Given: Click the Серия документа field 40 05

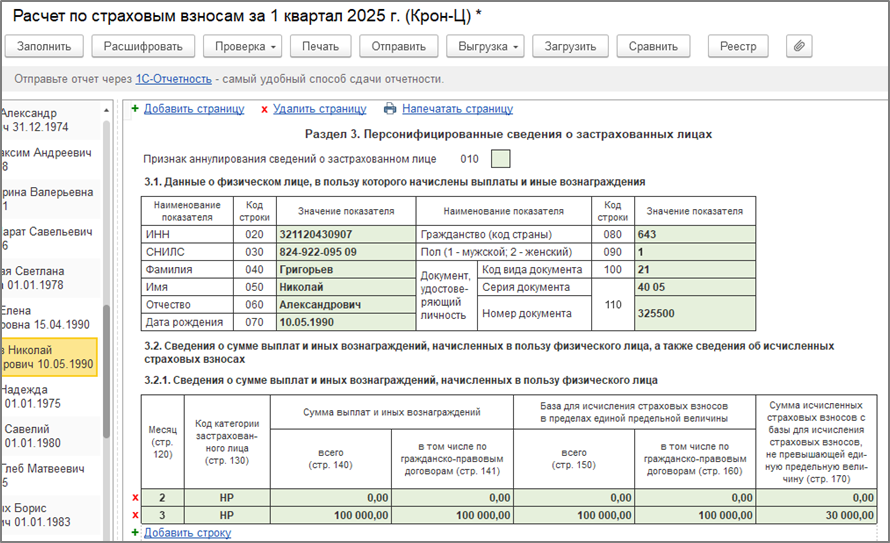Looking at the screenshot, I should pos(695,287).
